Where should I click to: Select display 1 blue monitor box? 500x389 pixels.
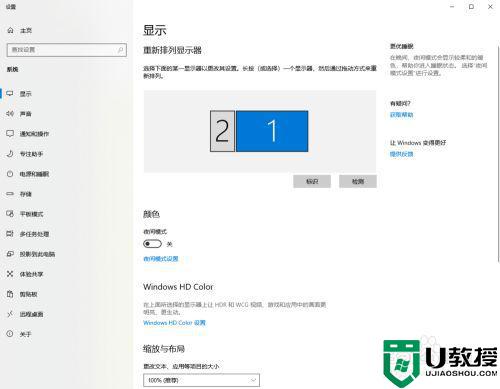pos(272,131)
